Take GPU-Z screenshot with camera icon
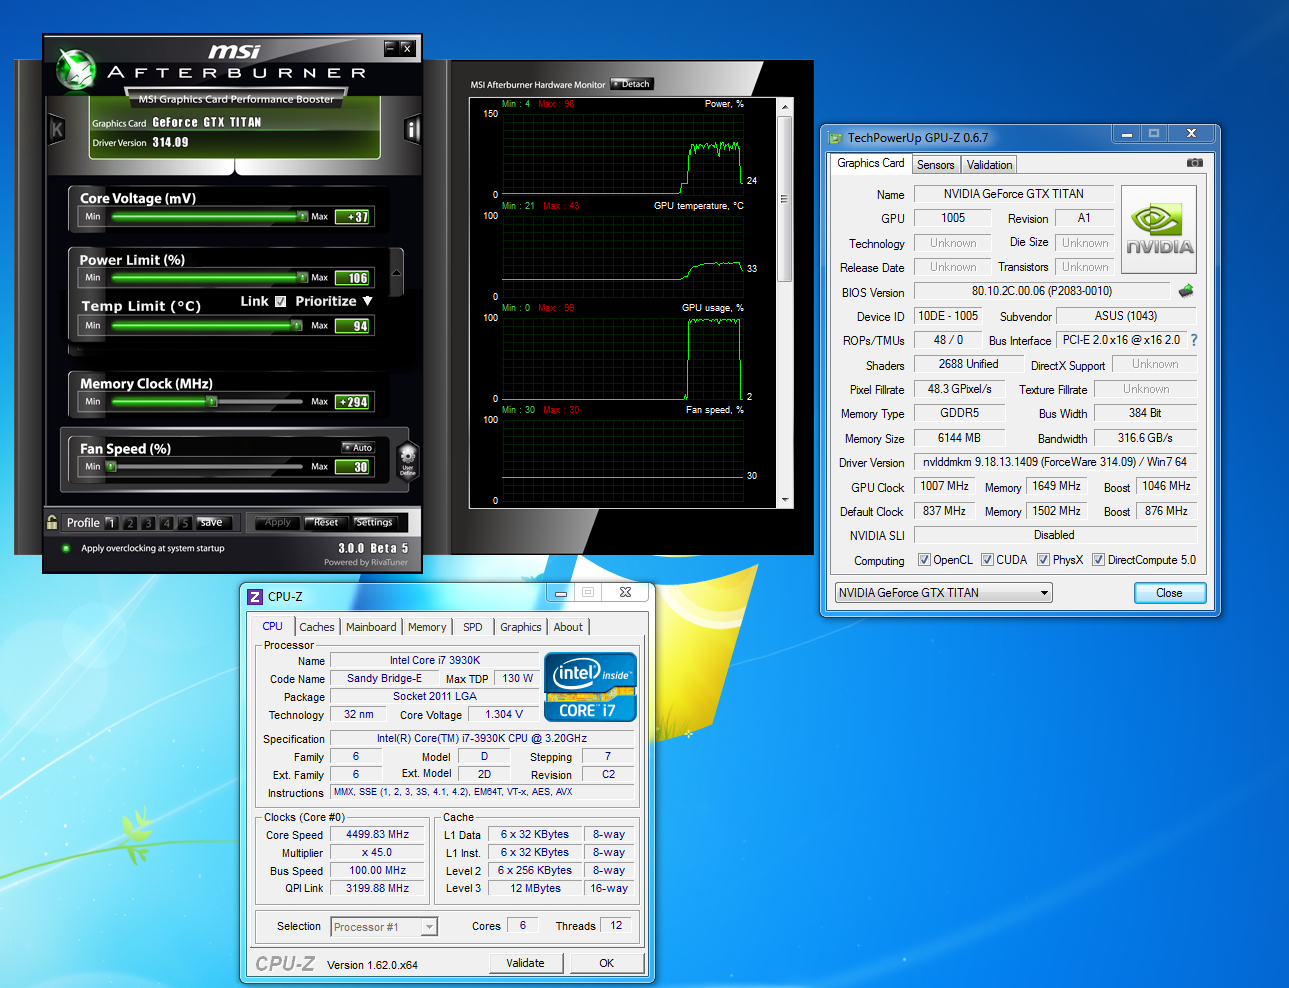 (1195, 163)
